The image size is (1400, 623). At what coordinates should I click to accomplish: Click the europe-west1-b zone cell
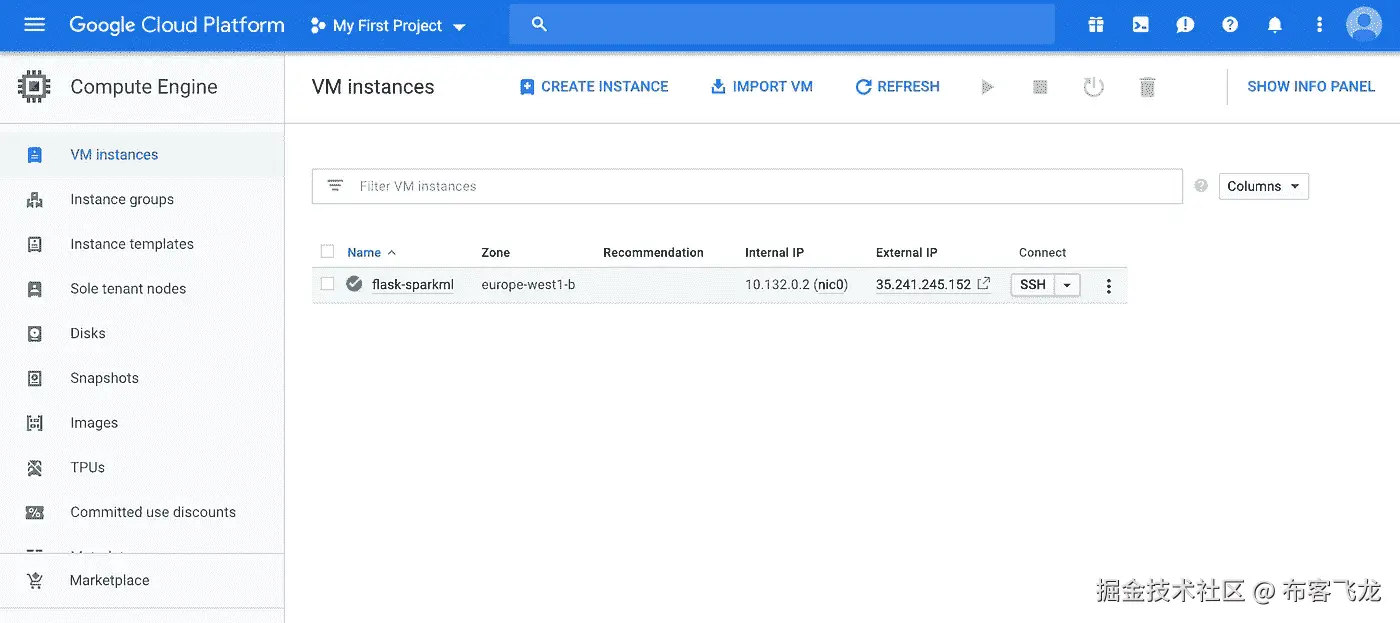(x=528, y=285)
